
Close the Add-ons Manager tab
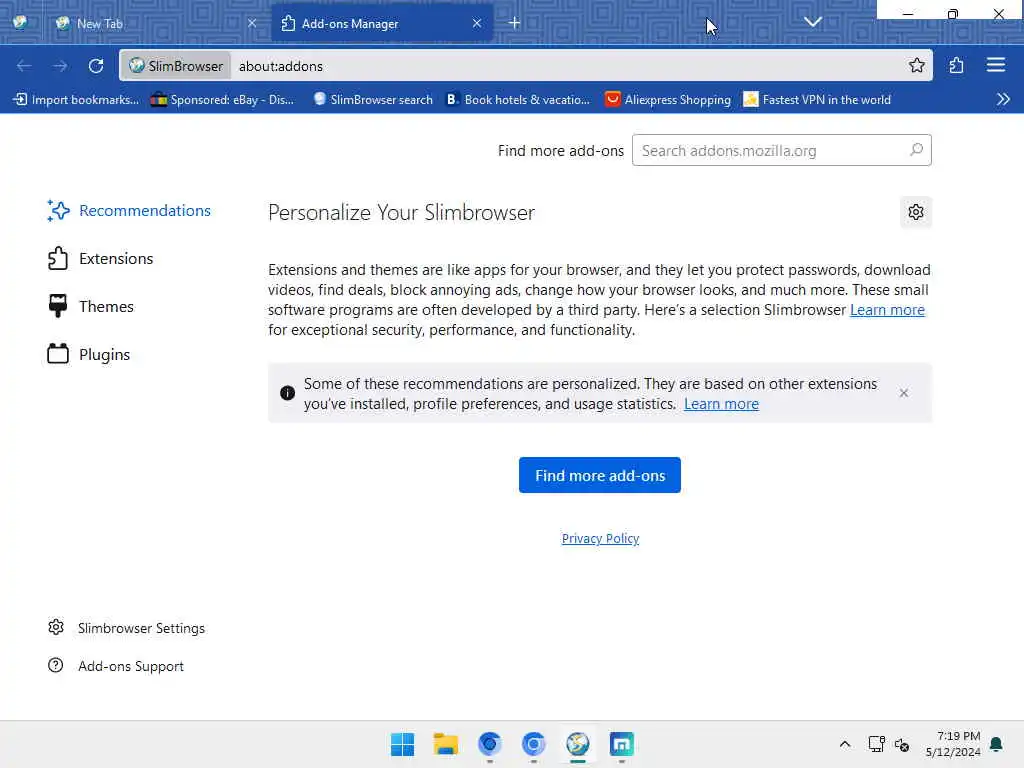pos(477,23)
